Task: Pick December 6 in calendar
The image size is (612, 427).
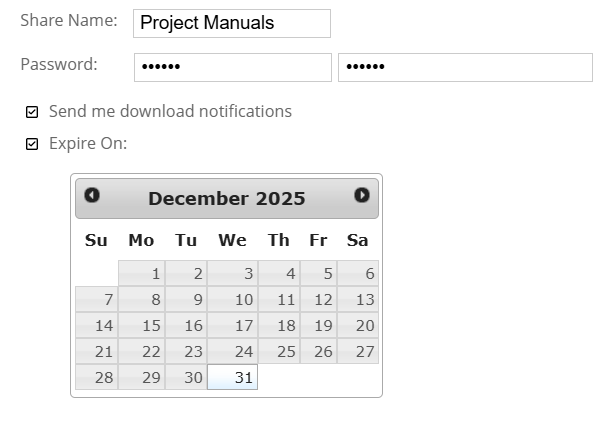Action: [x=358, y=274]
